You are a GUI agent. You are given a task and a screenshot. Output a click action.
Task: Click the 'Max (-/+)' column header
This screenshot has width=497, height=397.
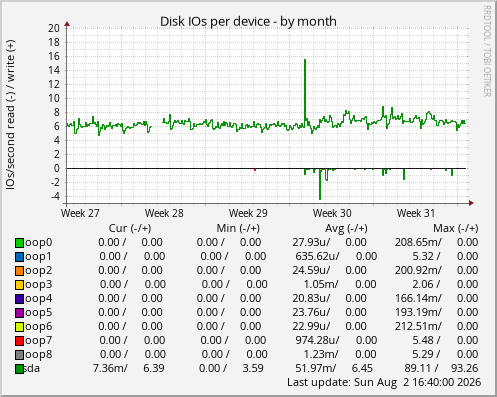456,228
